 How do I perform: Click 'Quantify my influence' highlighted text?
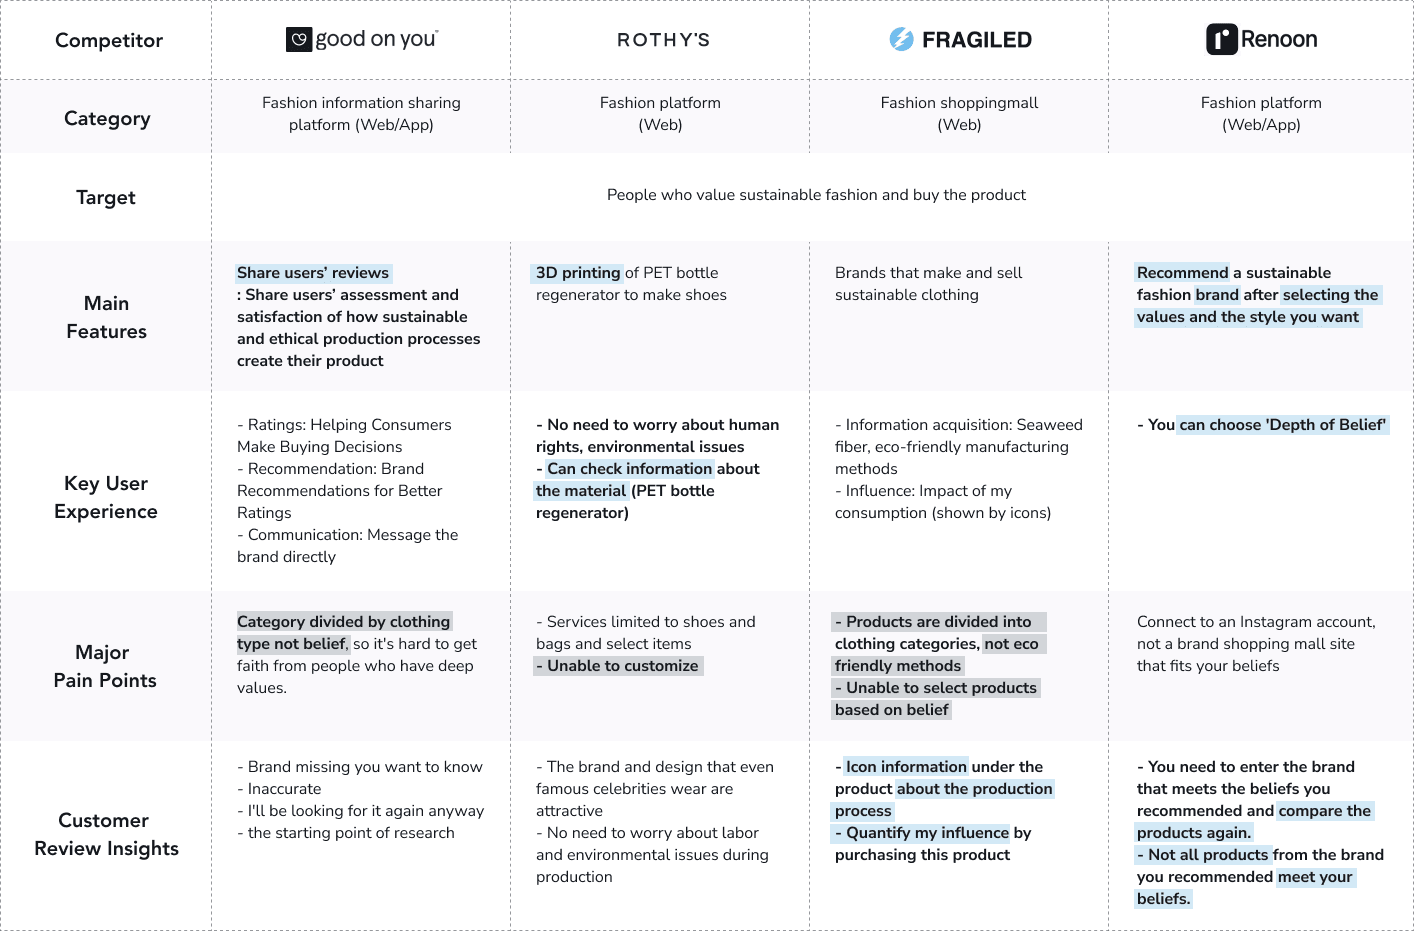(x=927, y=833)
